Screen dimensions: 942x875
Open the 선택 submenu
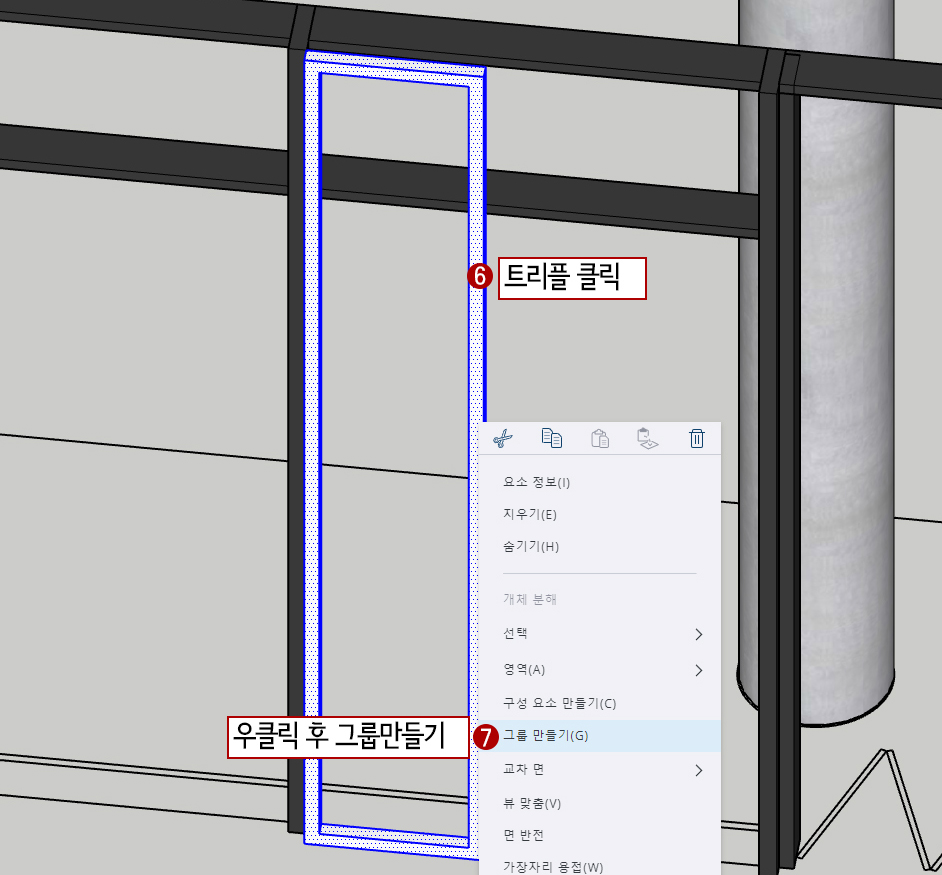point(600,633)
